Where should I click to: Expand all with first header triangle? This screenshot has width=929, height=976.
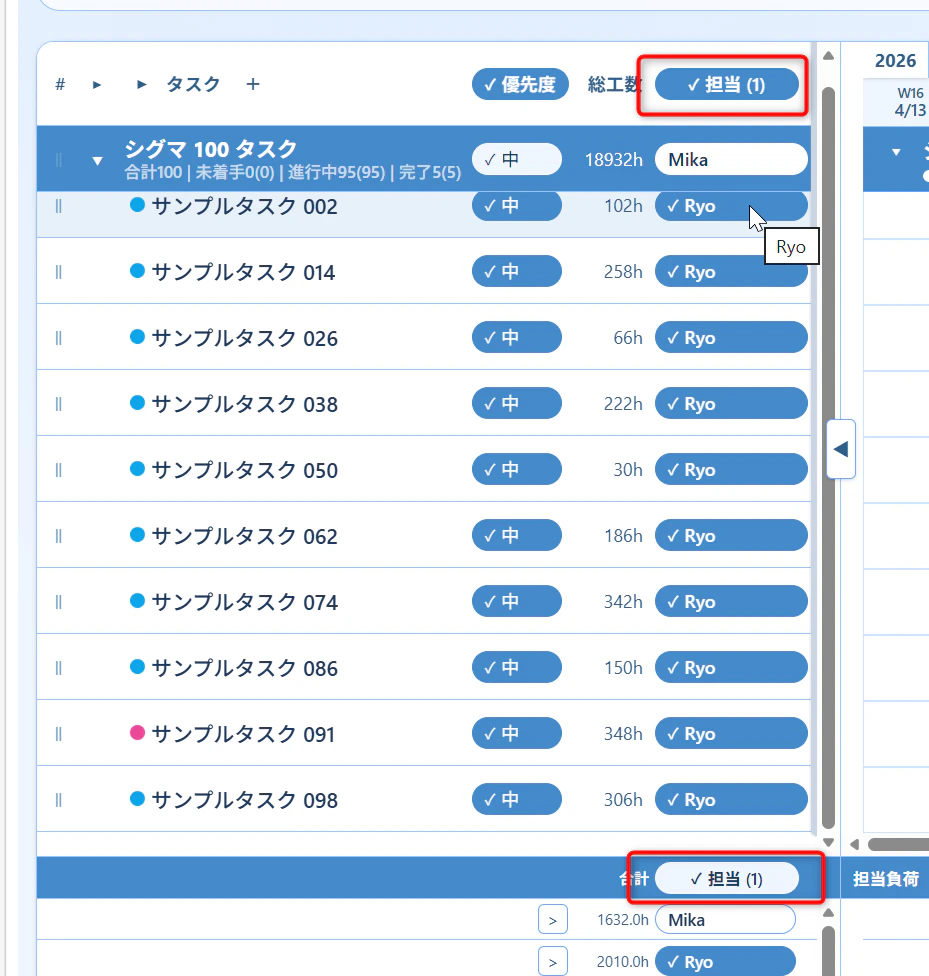97,85
